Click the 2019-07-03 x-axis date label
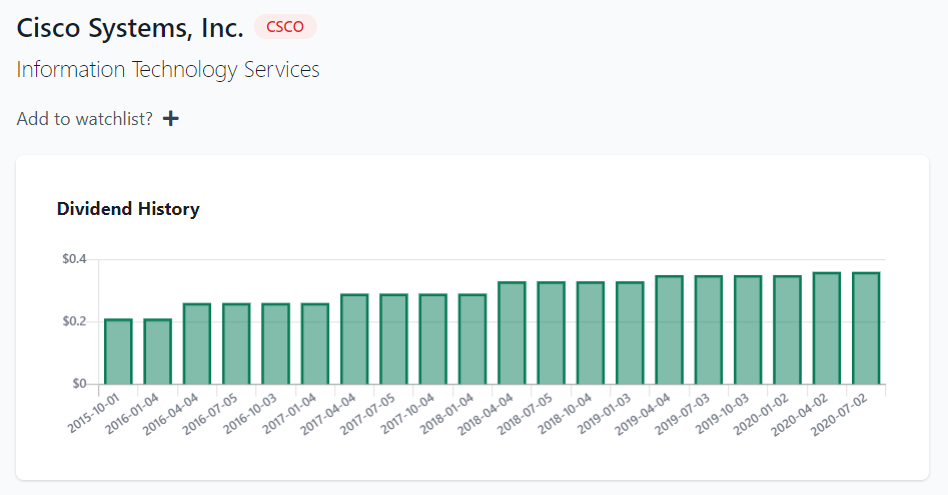 pyautogui.click(x=683, y=413)
